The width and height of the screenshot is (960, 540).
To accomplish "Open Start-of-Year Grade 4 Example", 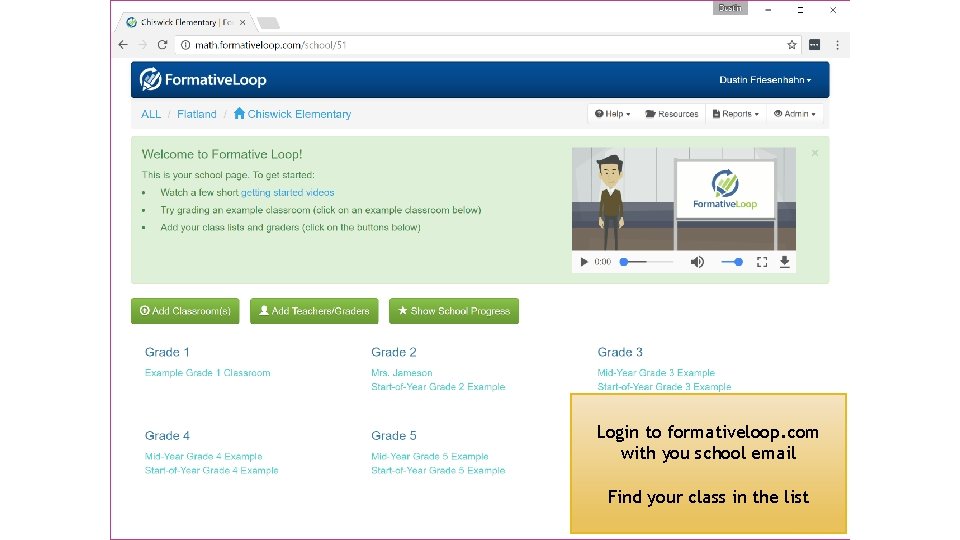I will tap(211, 470).
